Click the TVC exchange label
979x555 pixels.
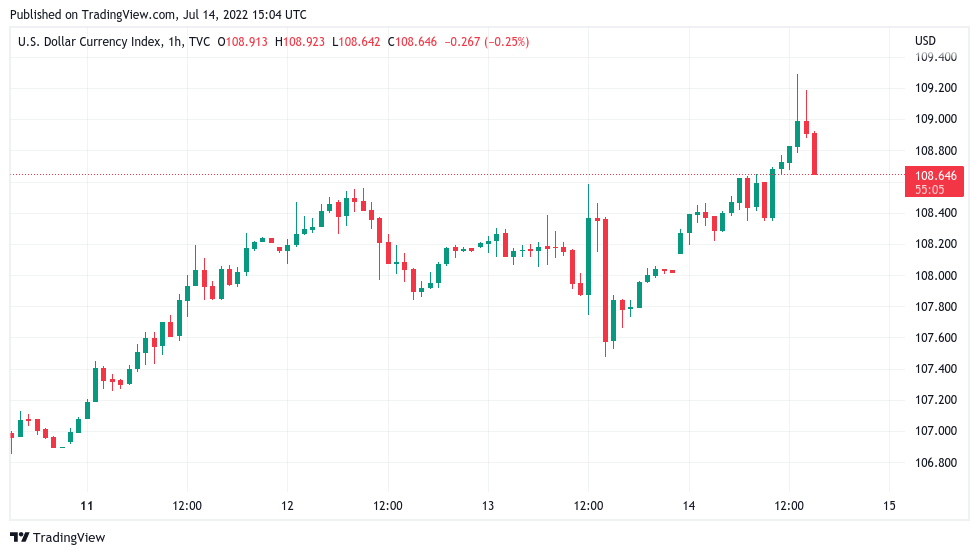200,41
